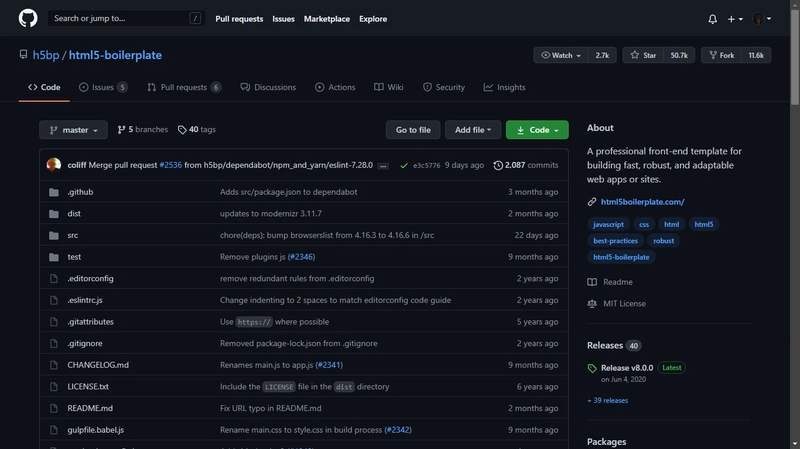Switch to the Security tab
Image resolution: width=800 pixels, height=449 pixels.
[444, 87]
